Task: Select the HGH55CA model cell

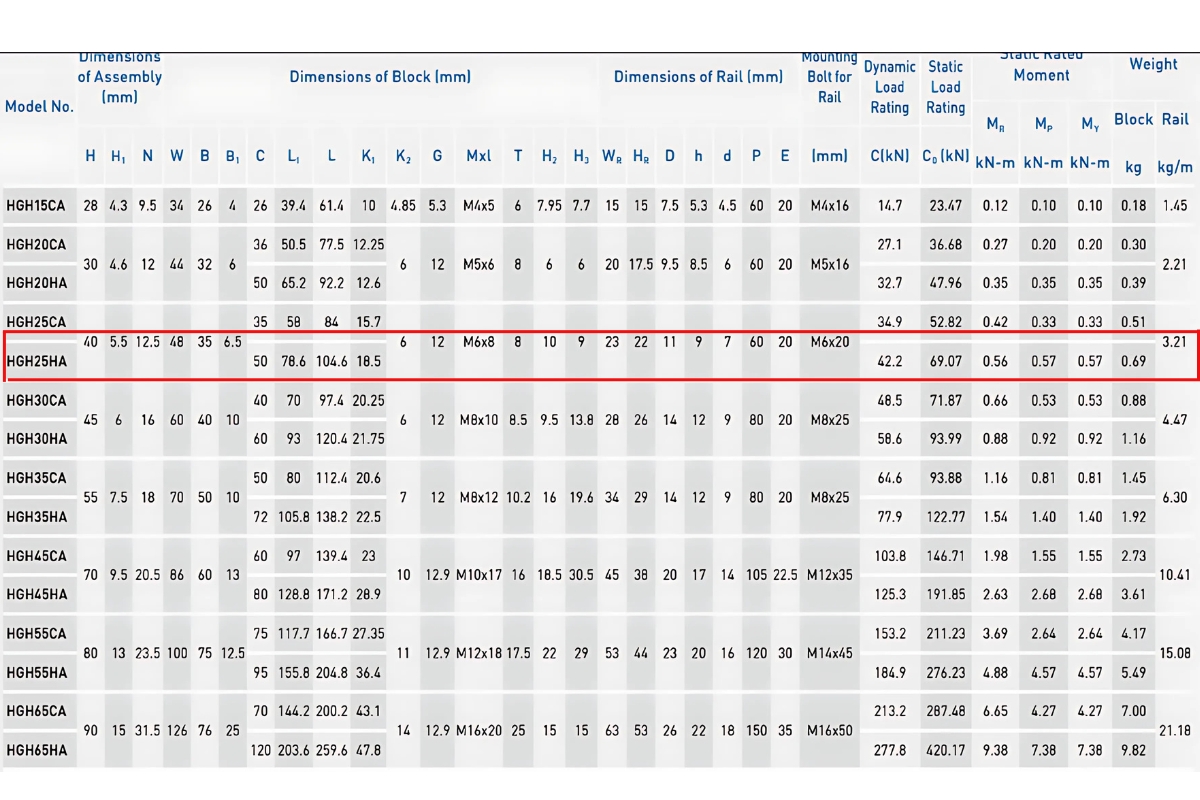Action: (36, 634)
